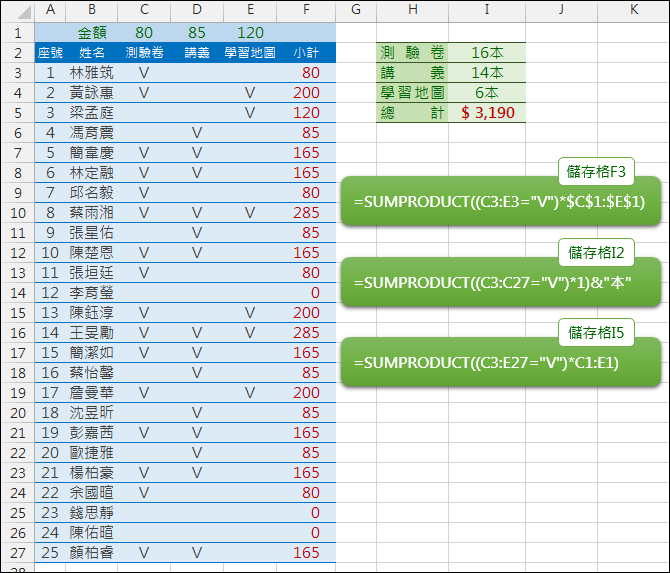Image resolution: width=670 pixels, height=573 pixels.
Task: Click price cell 120 in row 1
Action: click(250, 33)
